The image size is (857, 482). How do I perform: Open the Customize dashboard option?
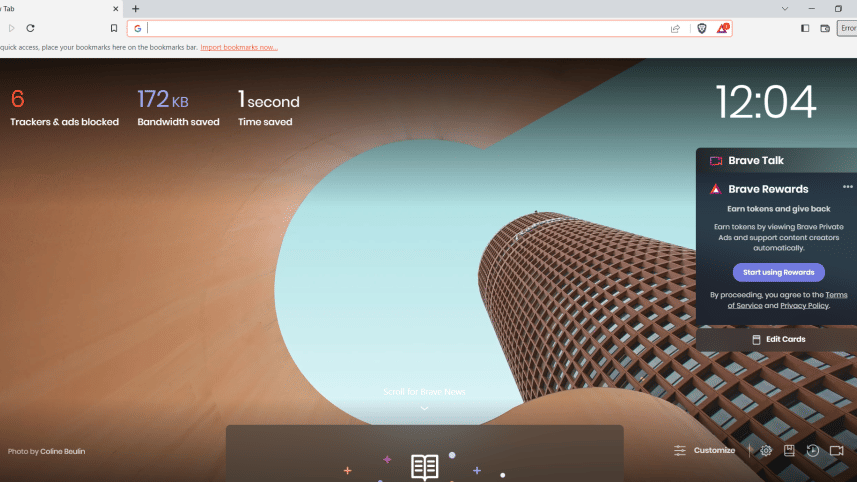(705, 451)
